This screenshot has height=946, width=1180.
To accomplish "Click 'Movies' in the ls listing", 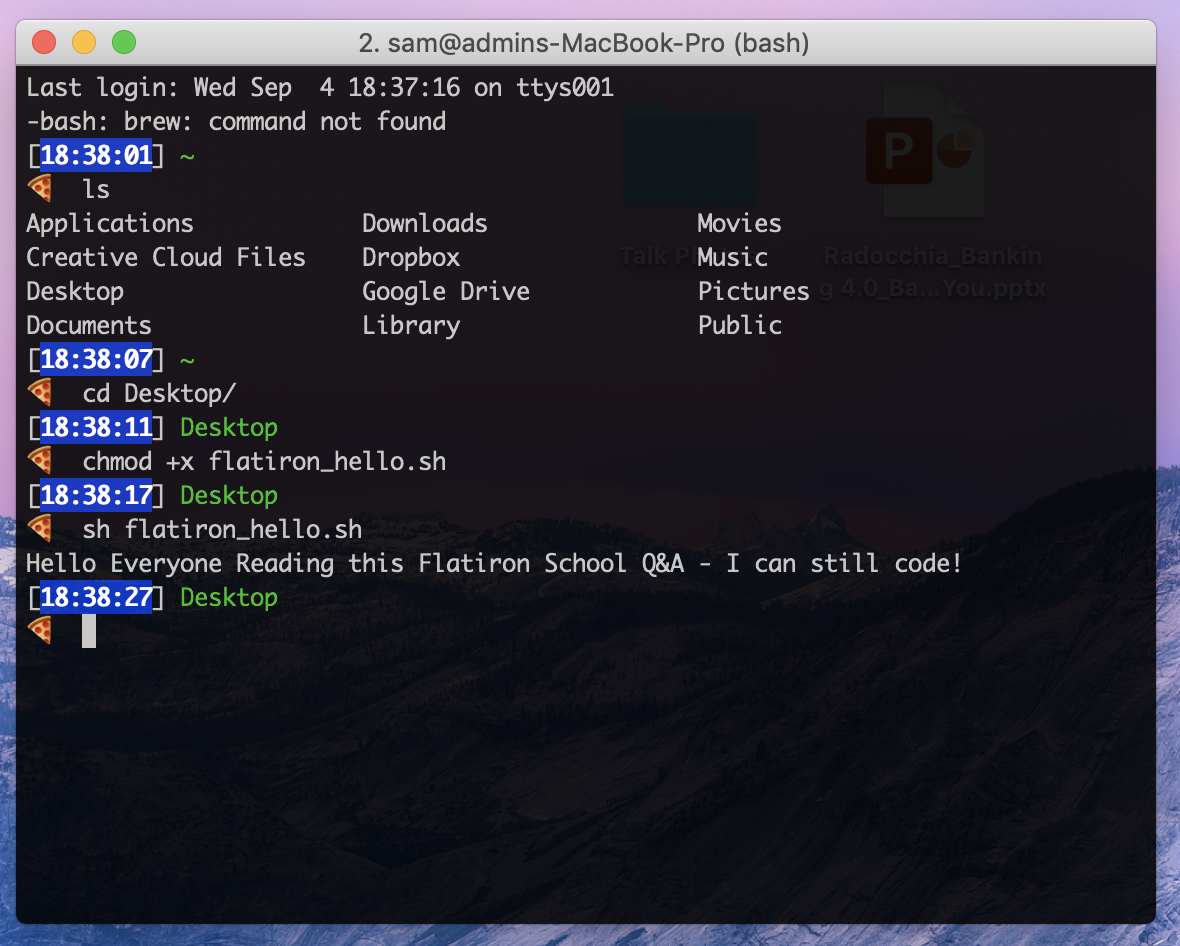I will pyautogui.click(x=739, y=224).
